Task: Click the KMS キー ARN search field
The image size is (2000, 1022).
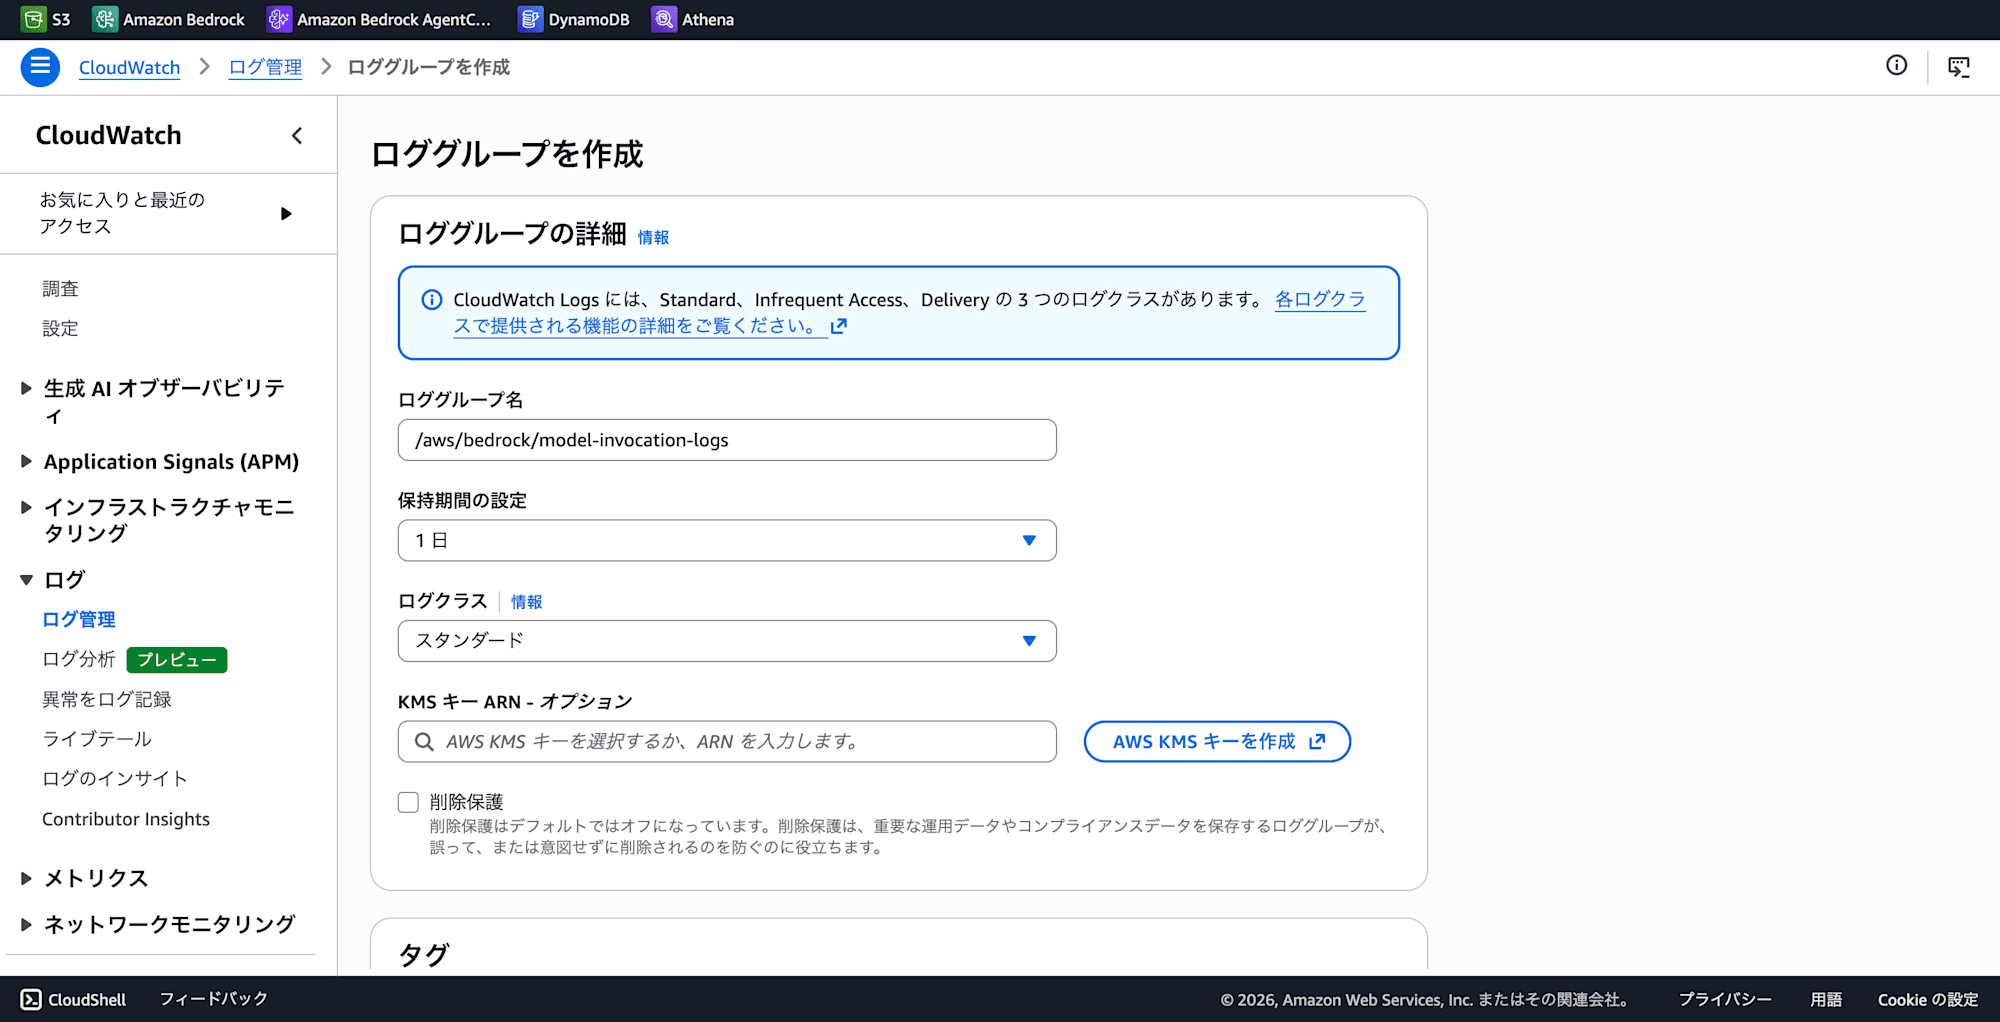Action: [727, 742]
